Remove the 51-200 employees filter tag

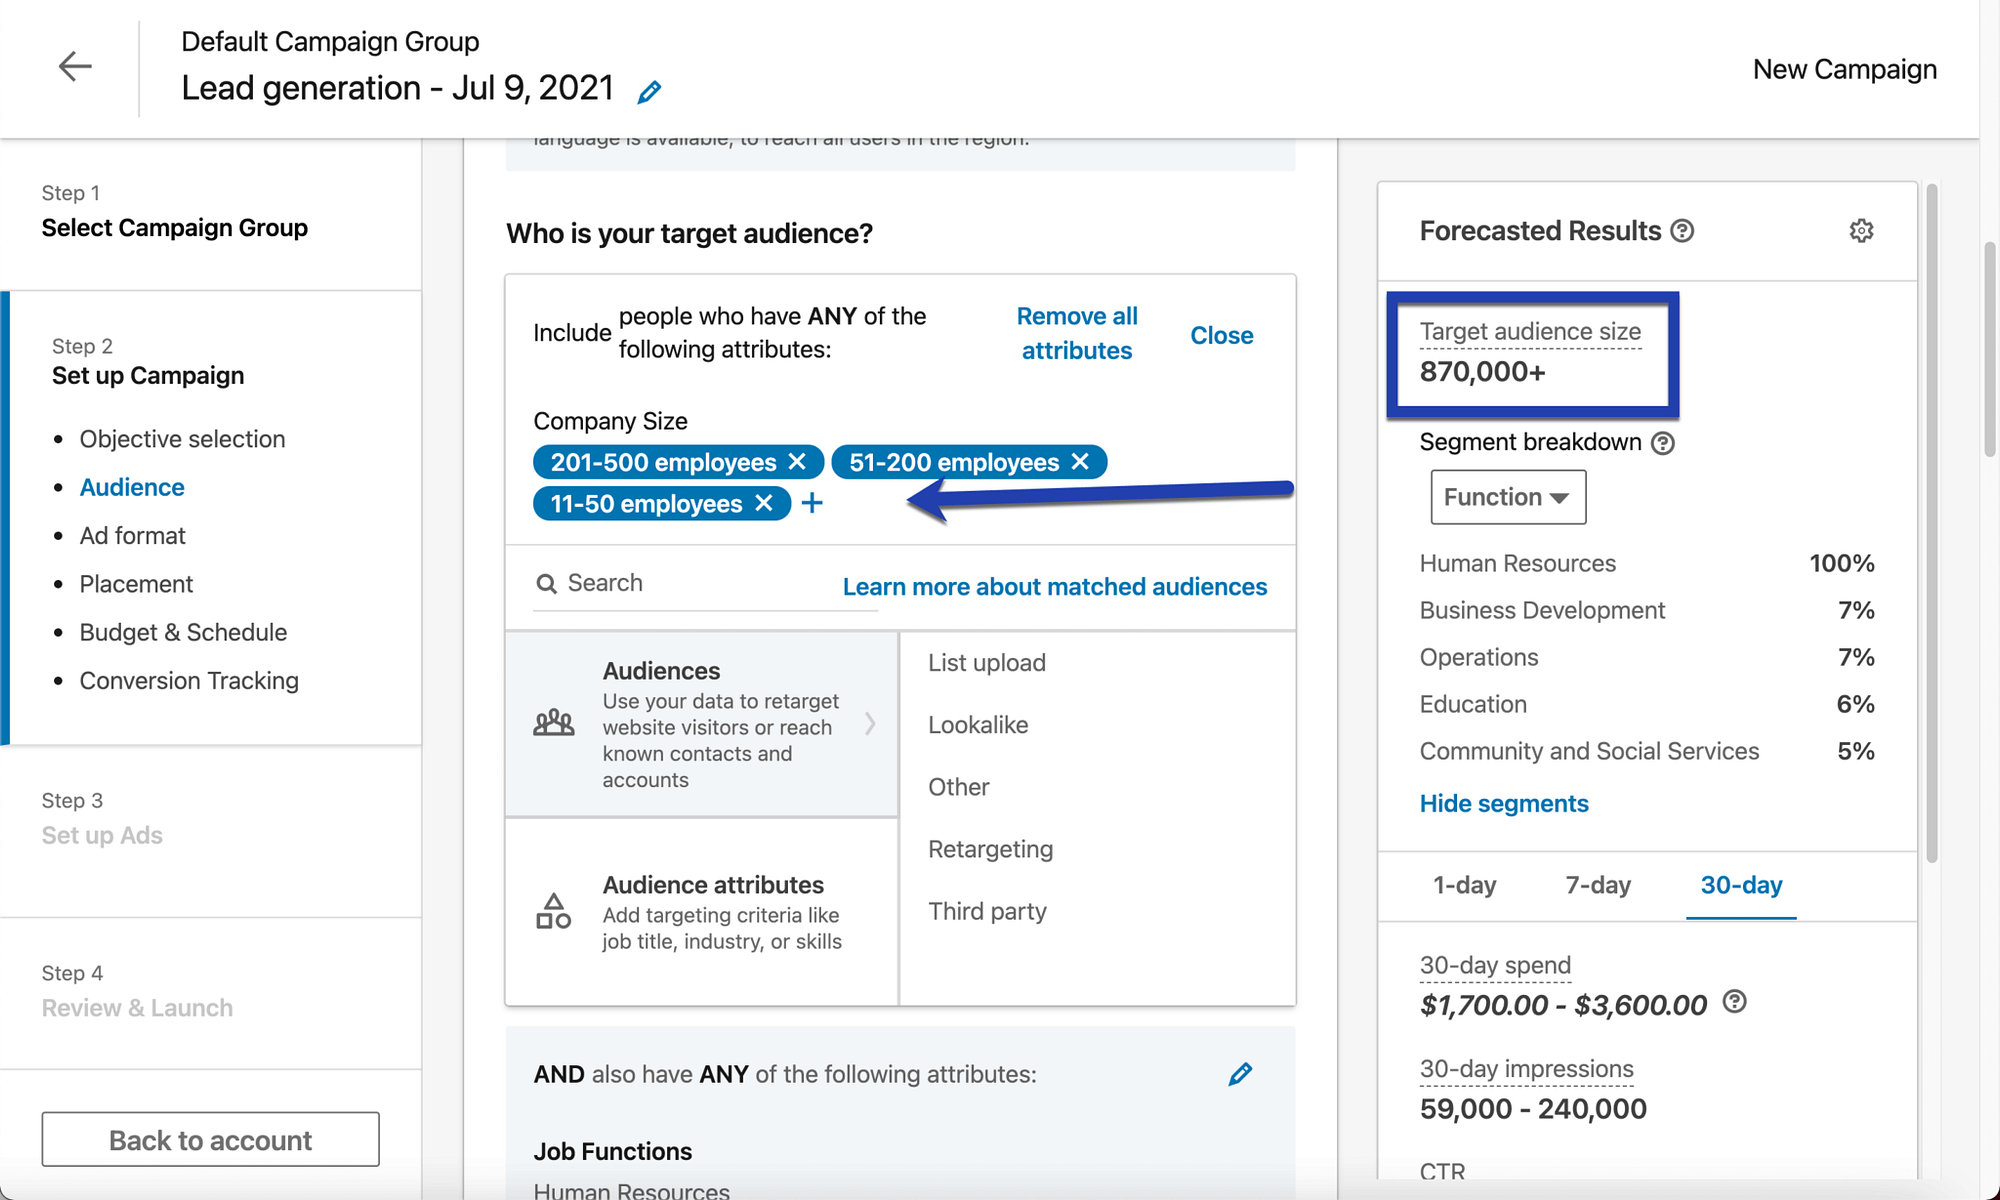pos(1081,460)
